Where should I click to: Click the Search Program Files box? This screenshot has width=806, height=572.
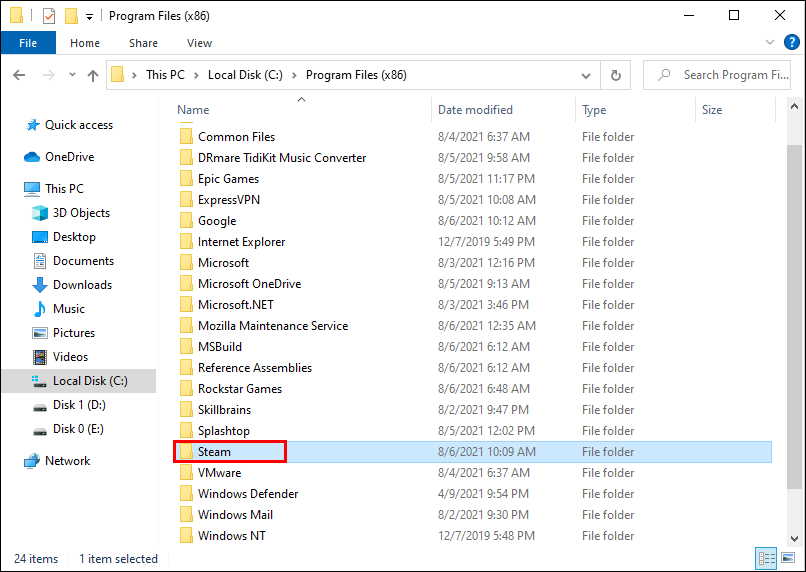pos(717,75)
